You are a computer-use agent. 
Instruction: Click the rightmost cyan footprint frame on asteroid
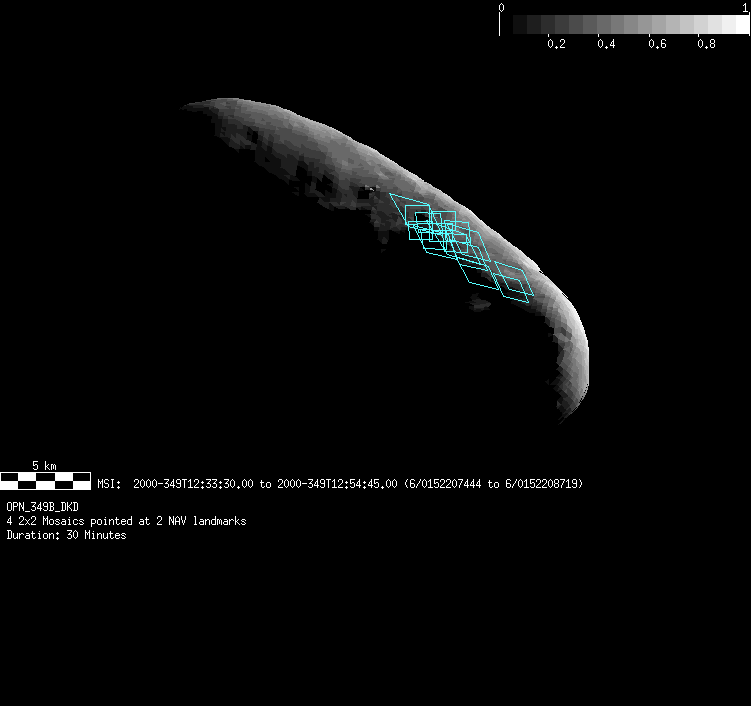pyautogui.click(x=513, y=282)
